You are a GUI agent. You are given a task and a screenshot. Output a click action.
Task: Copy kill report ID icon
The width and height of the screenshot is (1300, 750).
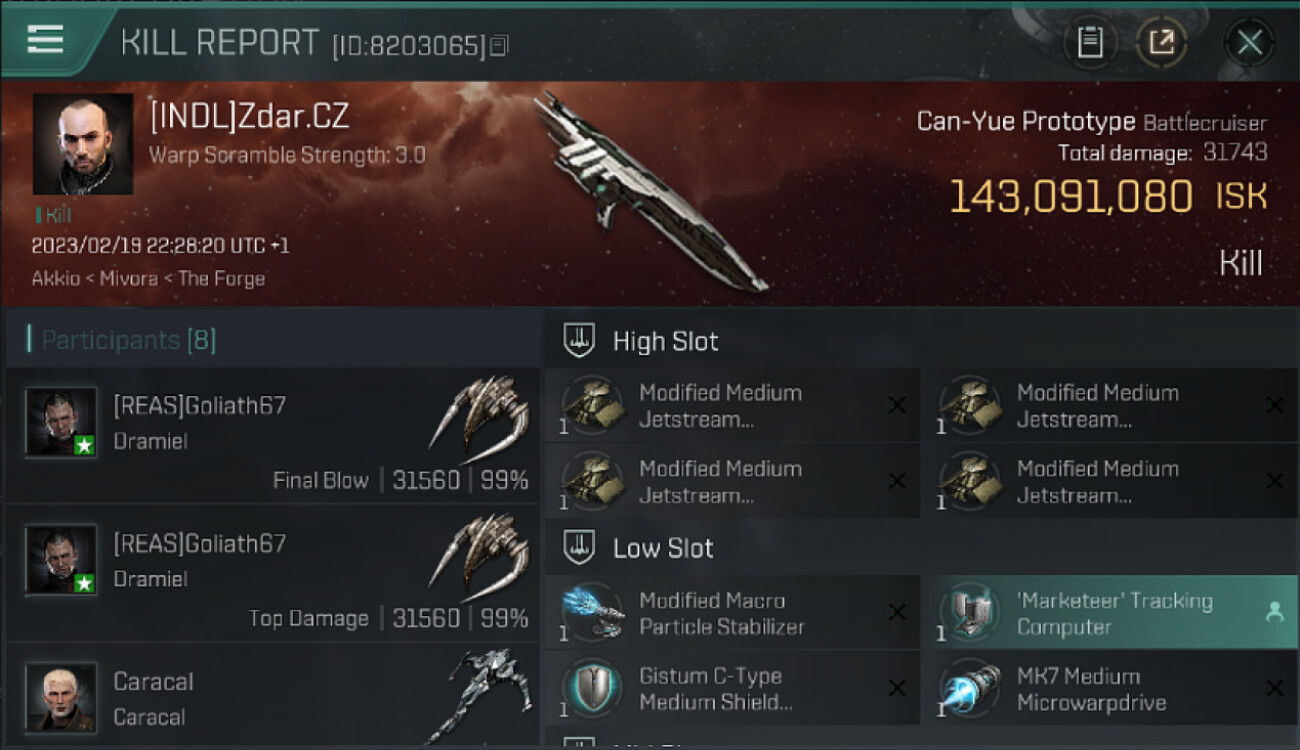coord(498,45)
